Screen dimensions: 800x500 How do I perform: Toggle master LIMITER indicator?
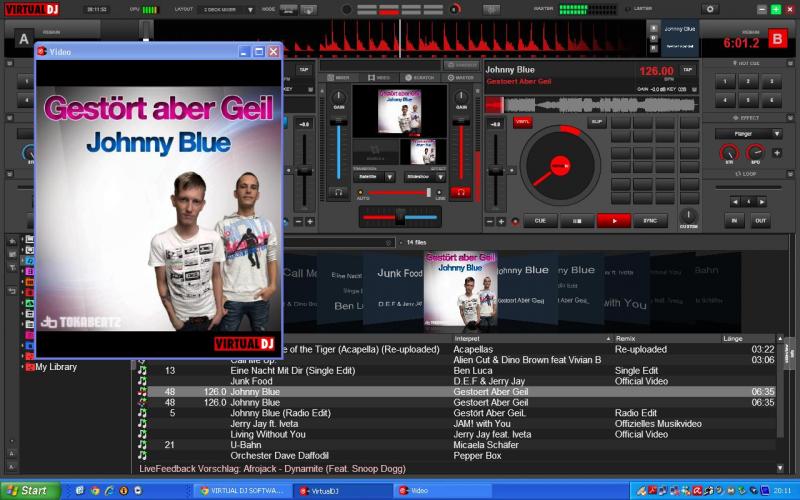[628, 9]
